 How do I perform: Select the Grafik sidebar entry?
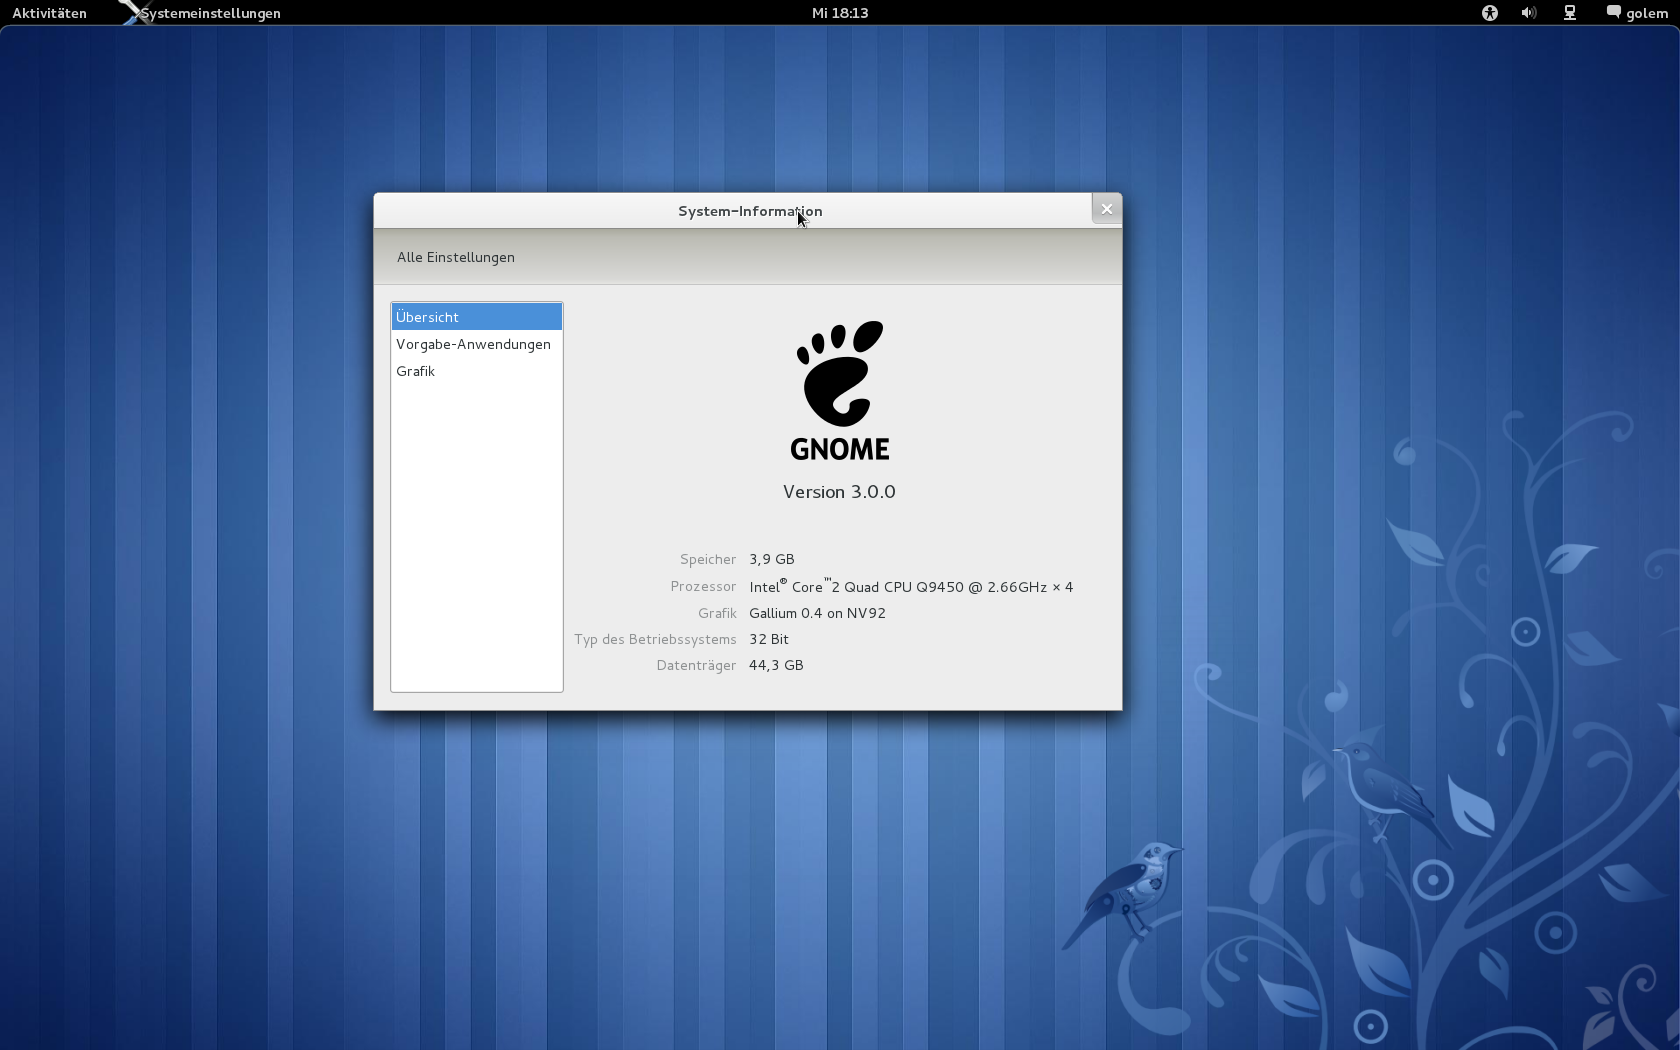(x=416, y=371)
